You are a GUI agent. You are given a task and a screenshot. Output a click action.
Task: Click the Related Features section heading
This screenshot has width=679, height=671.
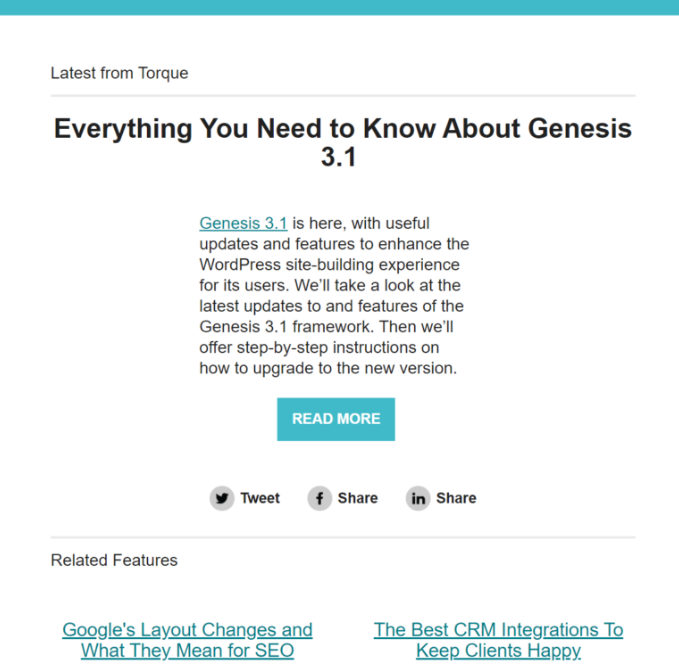coord(114,560)
